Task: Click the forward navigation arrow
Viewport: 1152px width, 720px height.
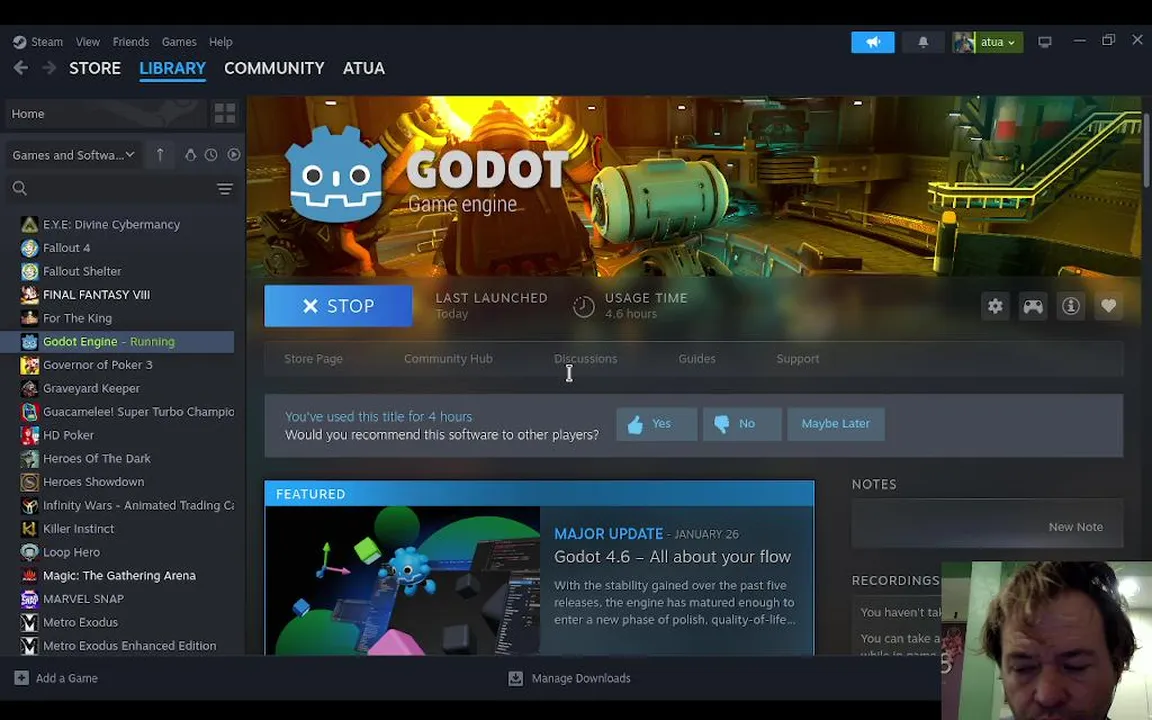Action: coord(49,68)
